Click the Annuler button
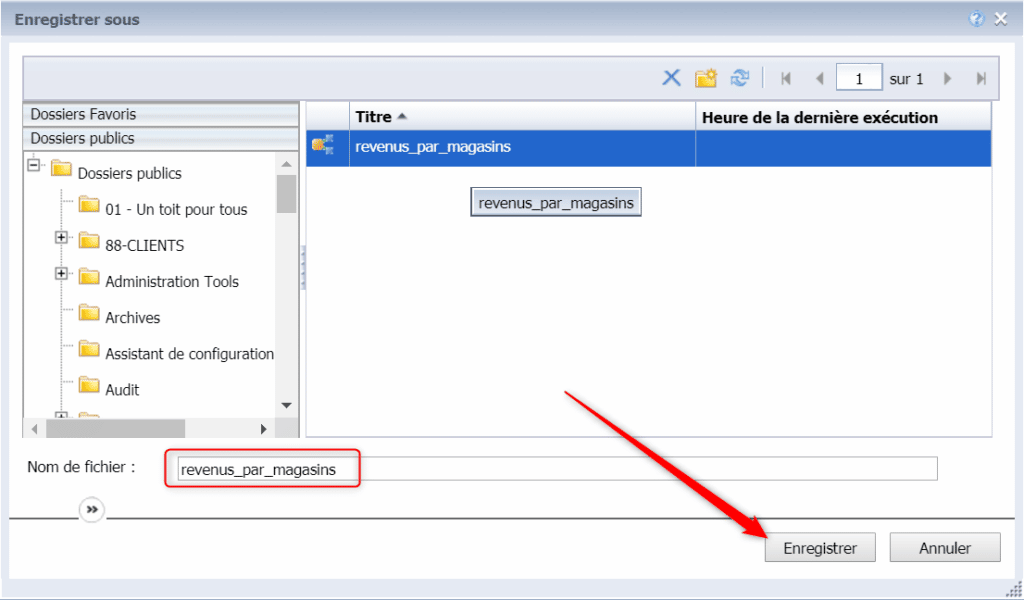The height and width of the screenshot is (600, 1024). tap(945, 548)
